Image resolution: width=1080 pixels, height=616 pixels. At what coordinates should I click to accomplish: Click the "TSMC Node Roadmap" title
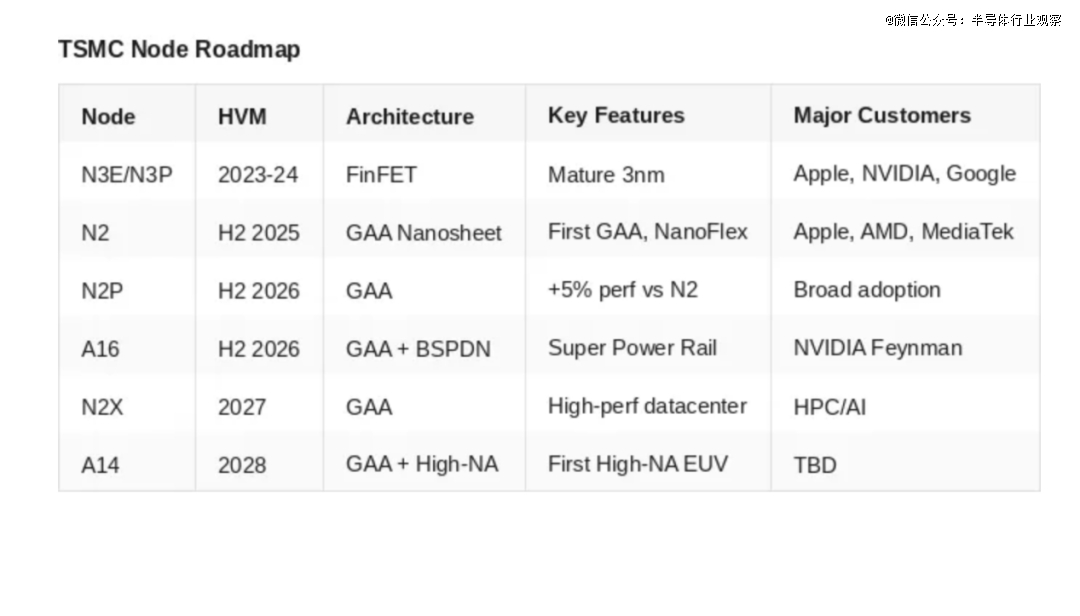(x=179, y=49)
